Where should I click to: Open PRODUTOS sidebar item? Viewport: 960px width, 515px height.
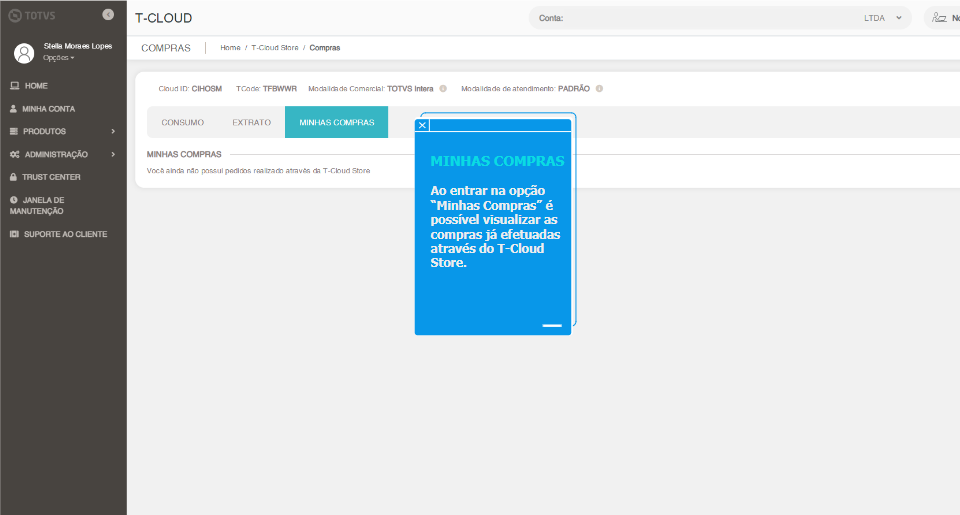(x=44, y=131)
